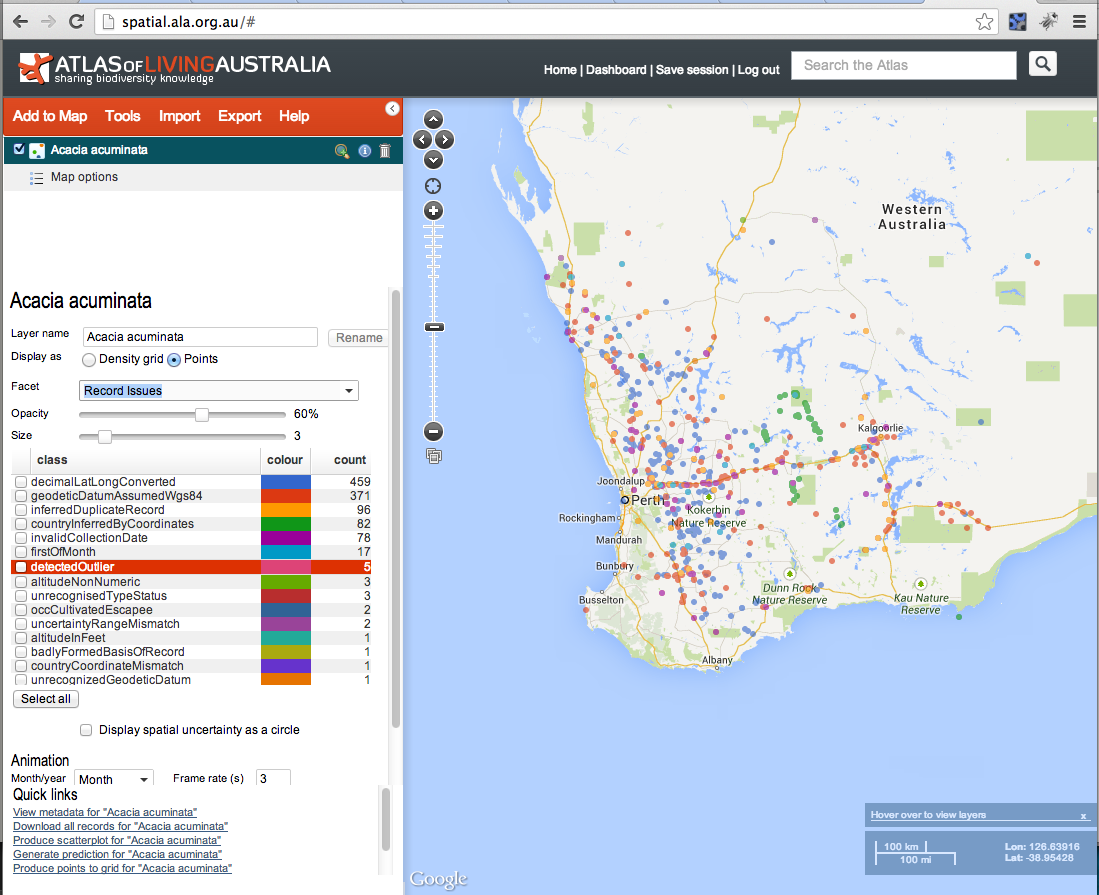Image resolution: width=1099 pixels, height=895 pixels.
Task: Tick the decimalLatLongConverted class checkbox
Action: [21, 482]
